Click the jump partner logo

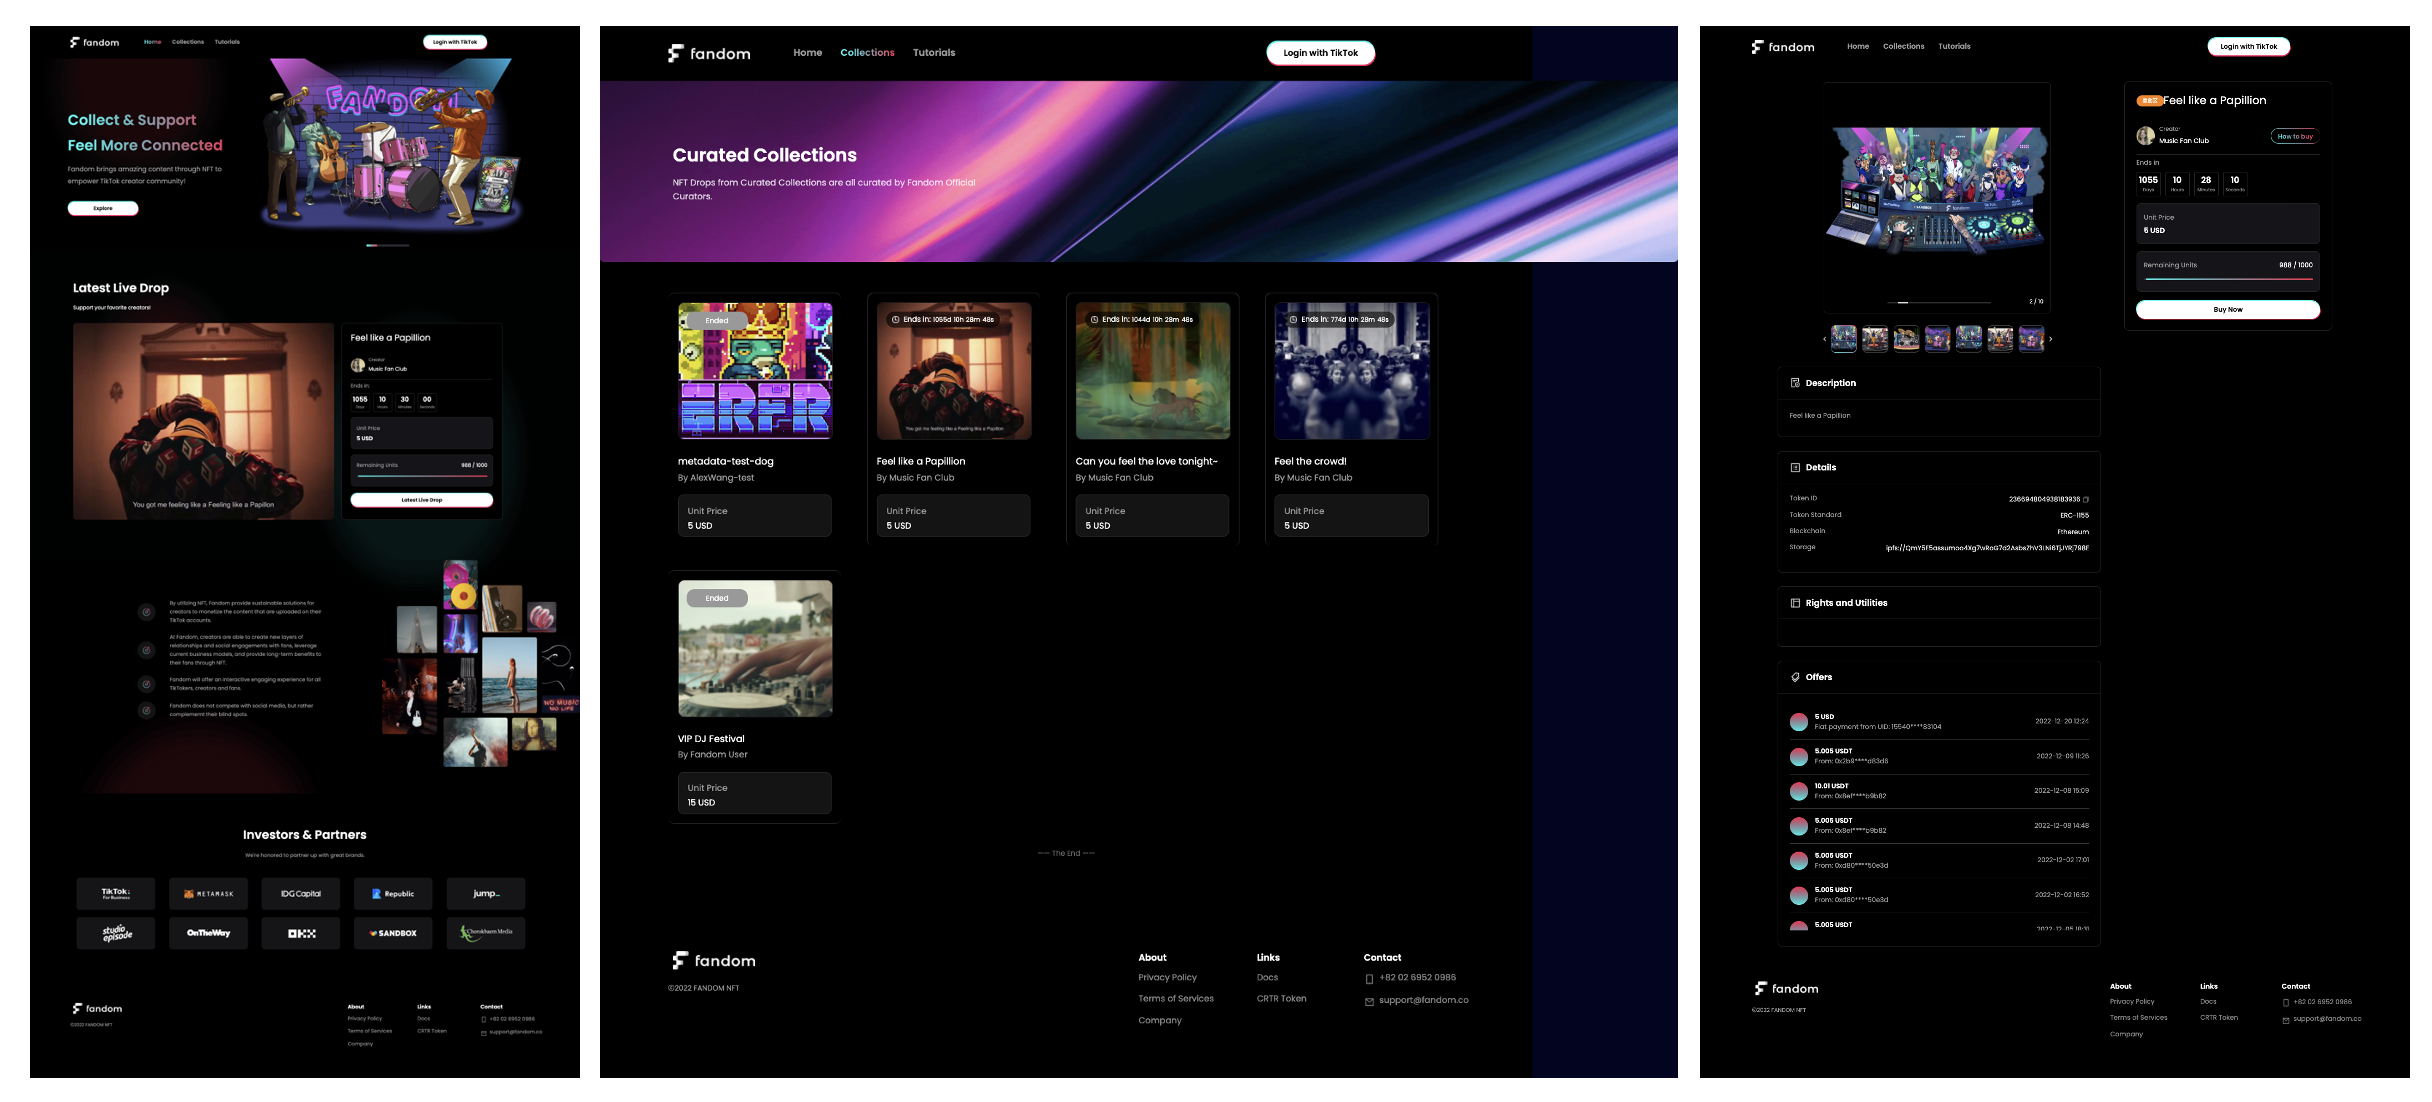(486, 894)
